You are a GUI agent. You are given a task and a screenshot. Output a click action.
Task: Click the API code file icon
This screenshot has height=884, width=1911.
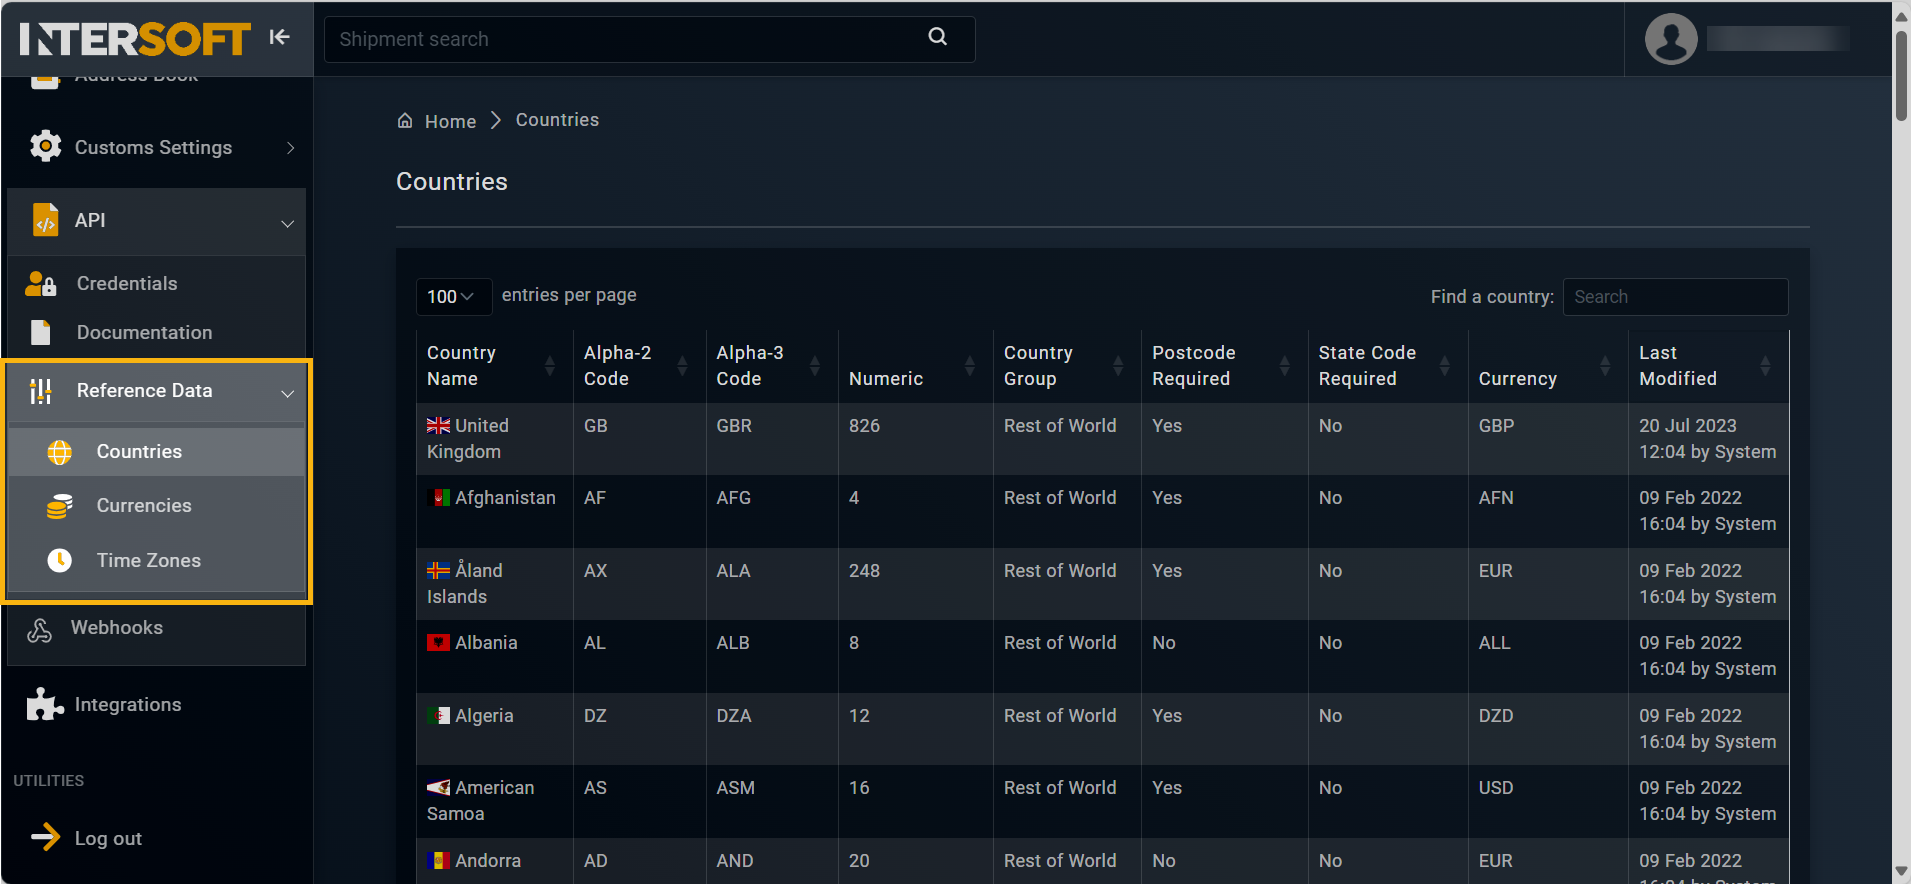click(x=45, y=220)
